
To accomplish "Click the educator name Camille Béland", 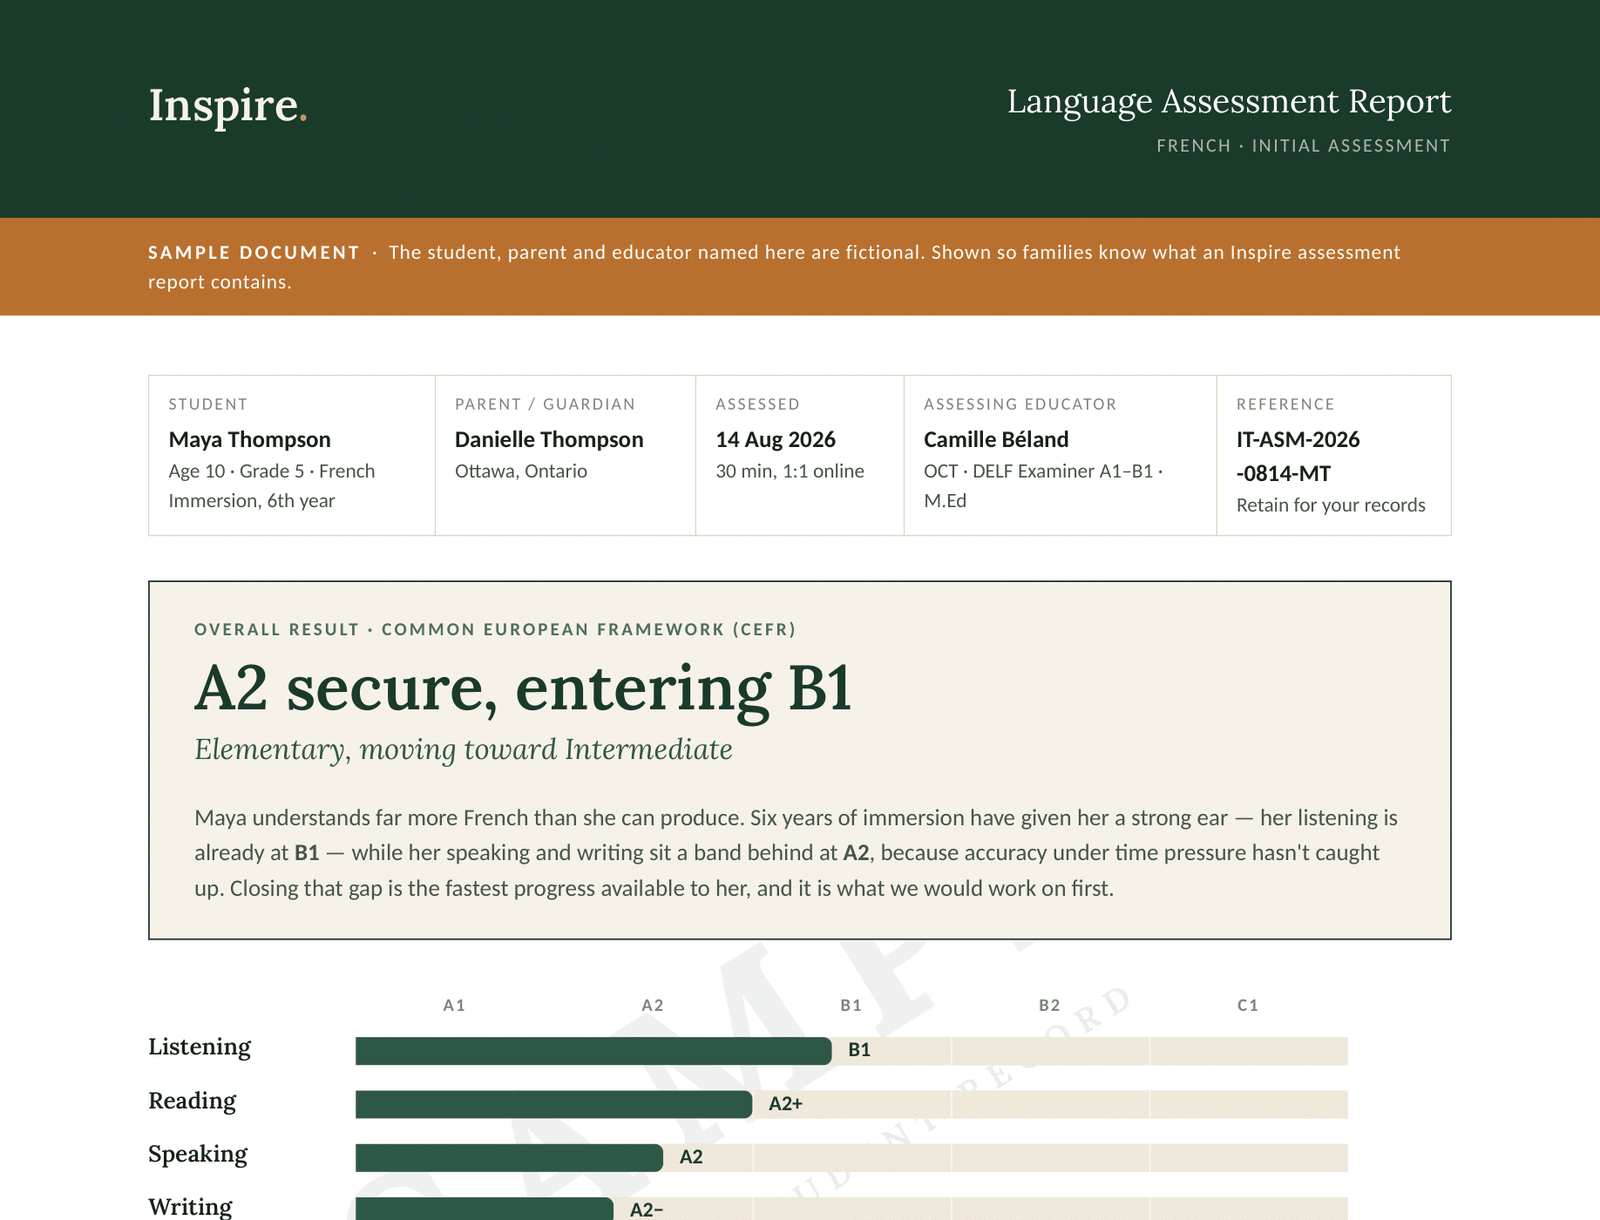I will (x=996, y=440).
